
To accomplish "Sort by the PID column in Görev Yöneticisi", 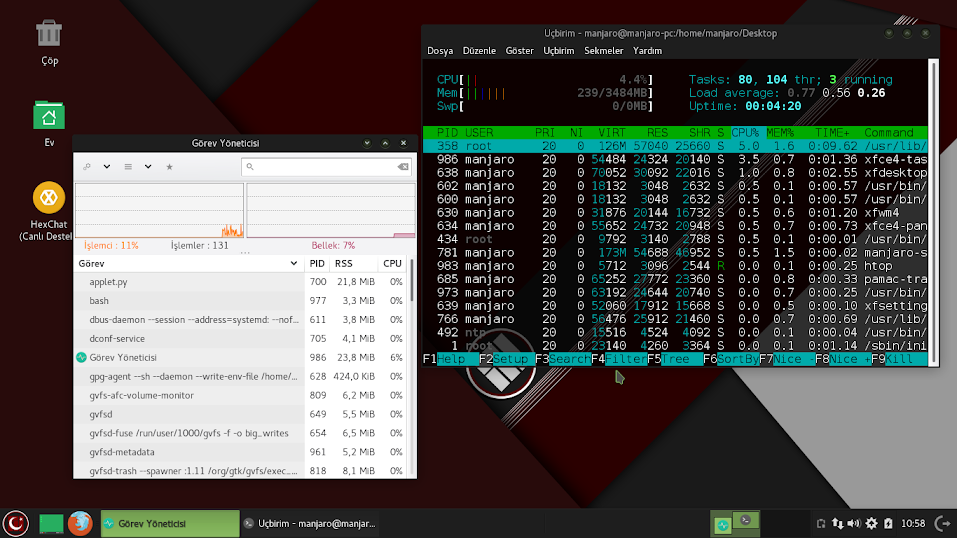I will pos(317,264).
